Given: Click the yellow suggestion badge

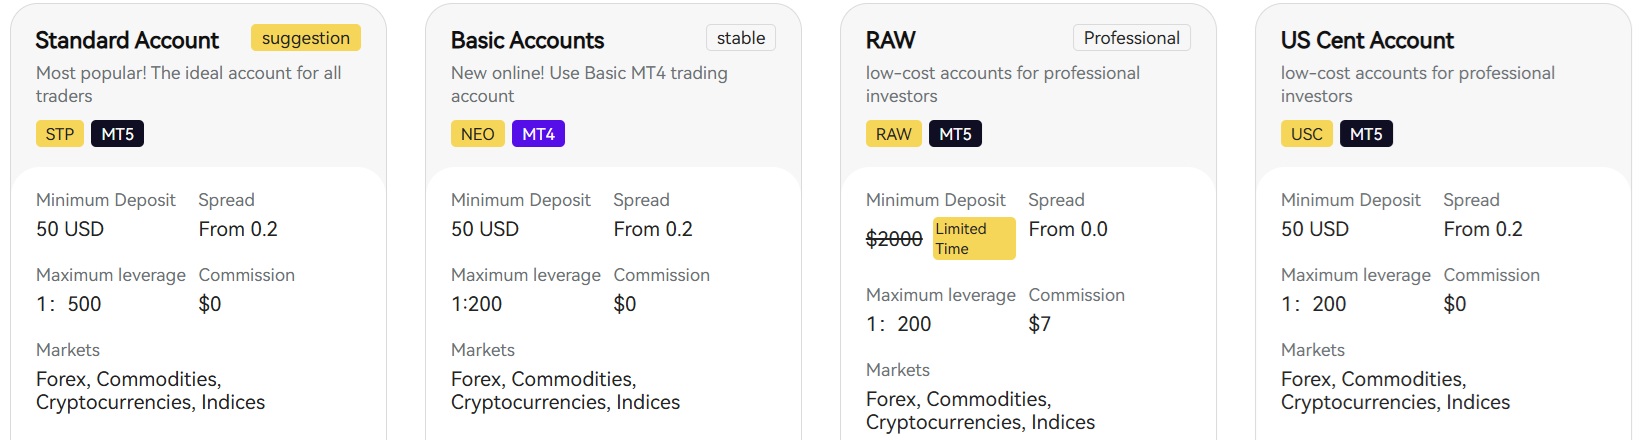Looking at the screenshot, I should pos(305,38).
